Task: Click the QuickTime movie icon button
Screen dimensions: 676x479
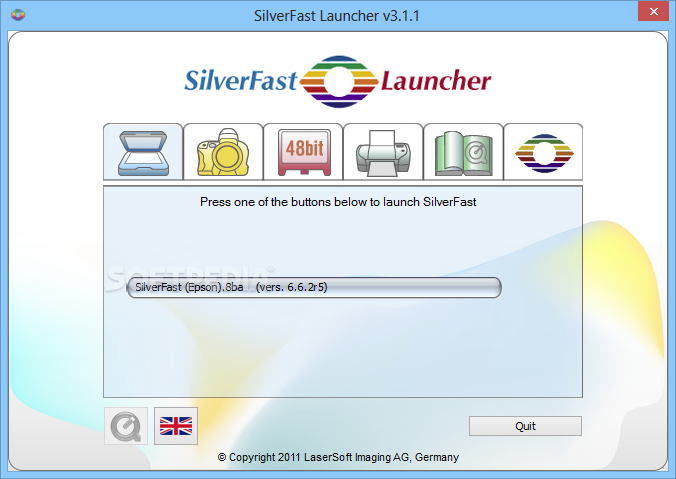Action: click(126, 426)
